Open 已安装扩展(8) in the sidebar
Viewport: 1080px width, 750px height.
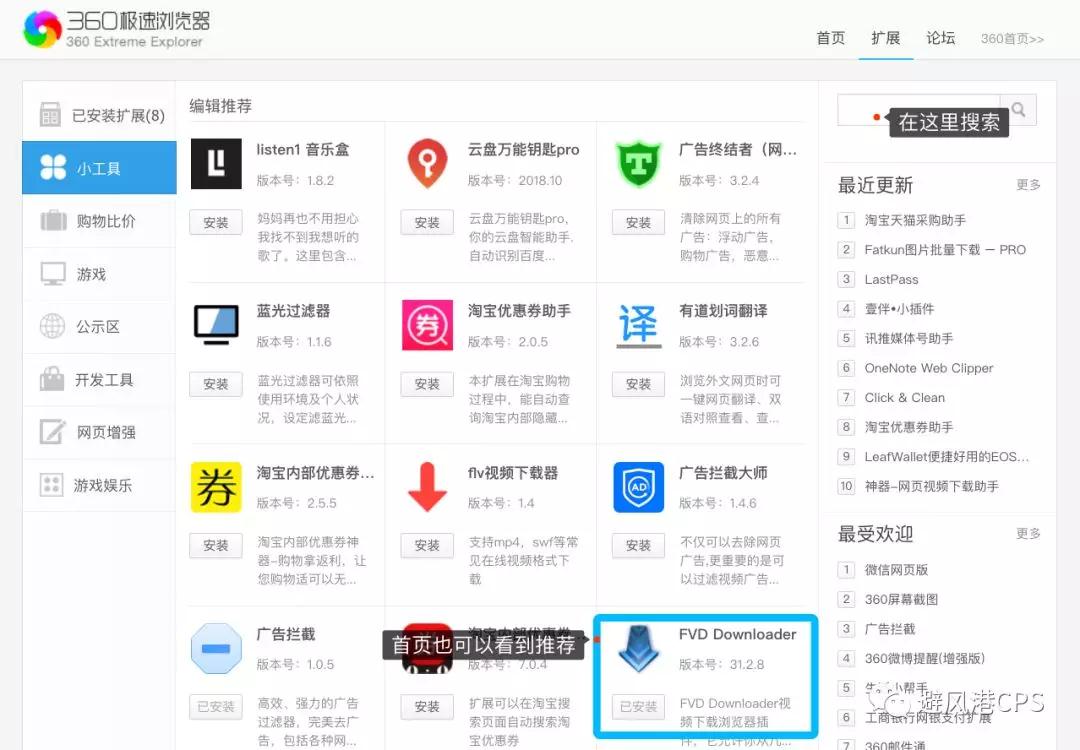99,115
